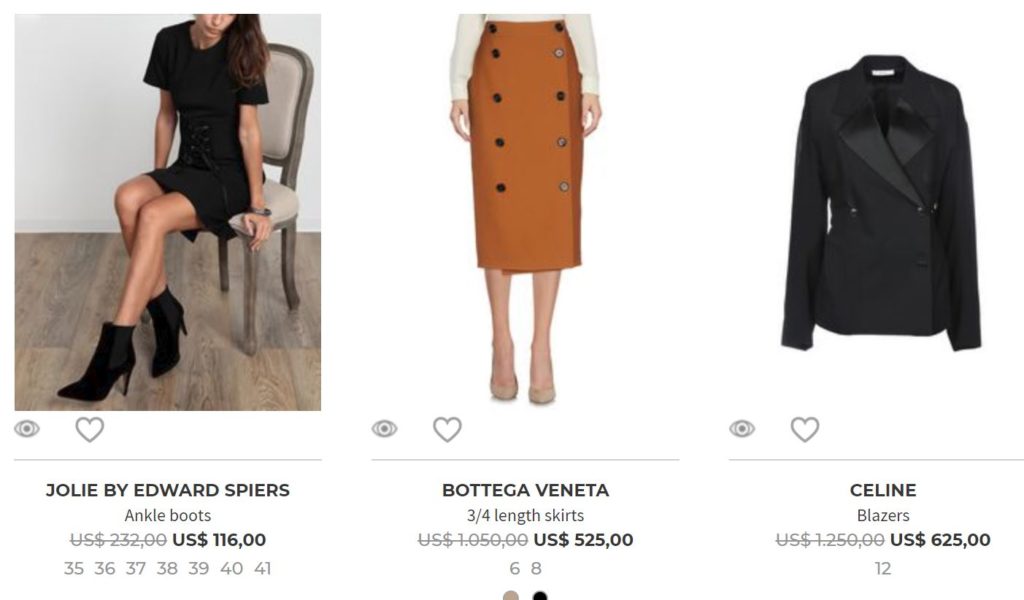Click the ankle boots product photo
1024x600 pixels.
(168, 212)
